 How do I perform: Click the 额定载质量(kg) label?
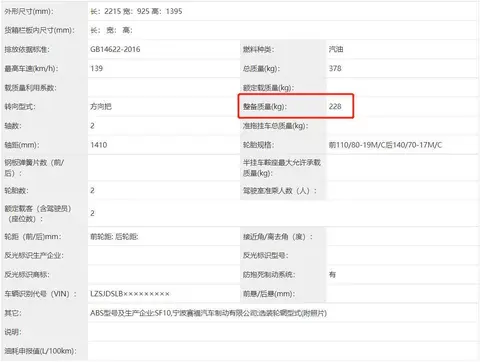tap(268, 88)
